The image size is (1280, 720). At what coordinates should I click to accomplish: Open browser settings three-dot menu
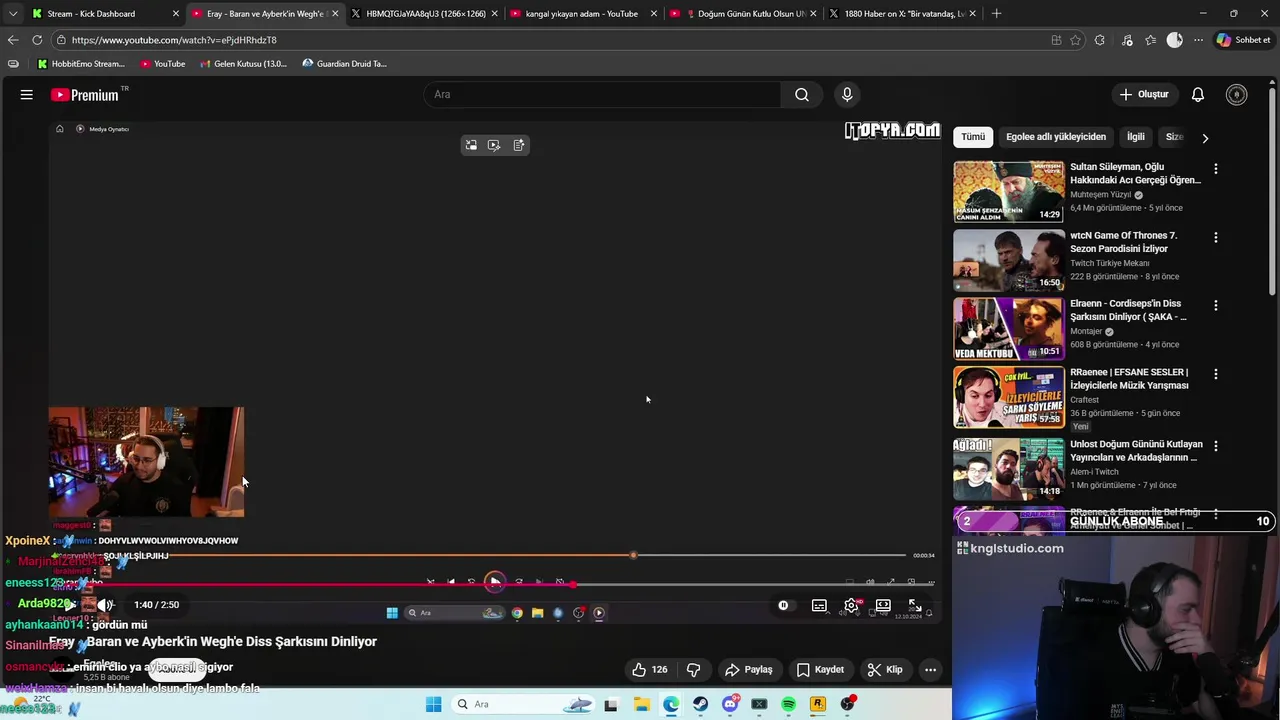pos(1198,40)
